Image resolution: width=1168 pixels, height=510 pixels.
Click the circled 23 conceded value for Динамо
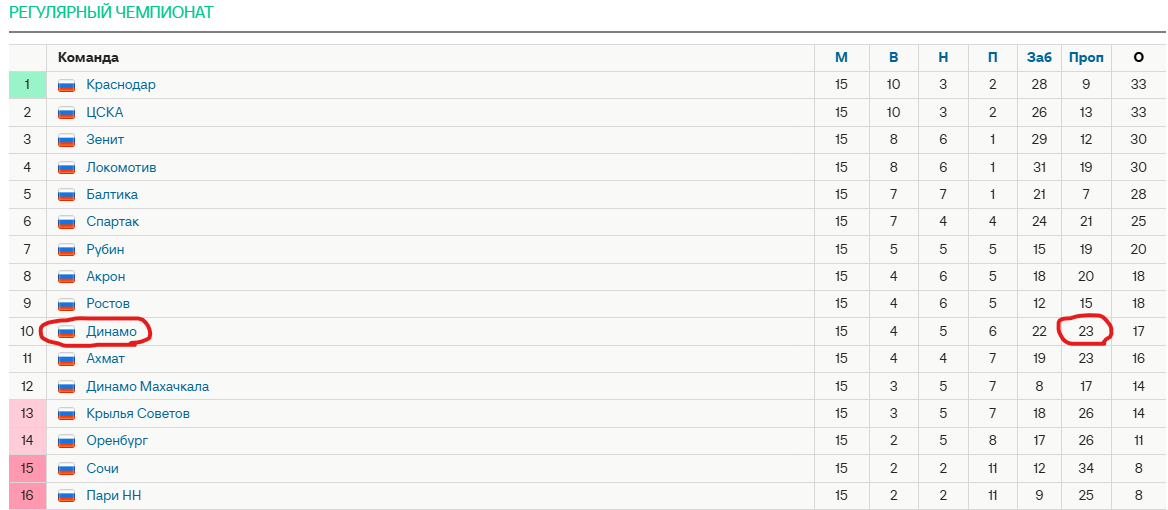pos(1086,331)
